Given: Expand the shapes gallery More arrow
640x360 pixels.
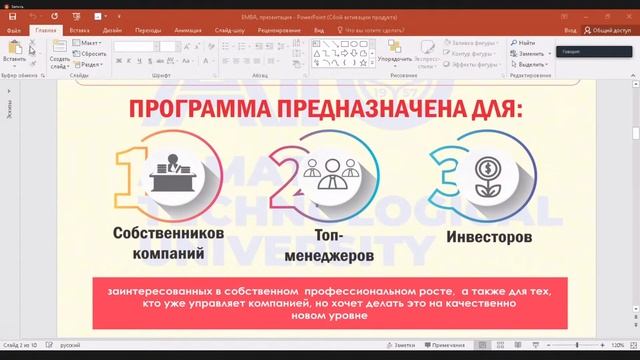Looking at the screenshot, I should coord(372,63).
